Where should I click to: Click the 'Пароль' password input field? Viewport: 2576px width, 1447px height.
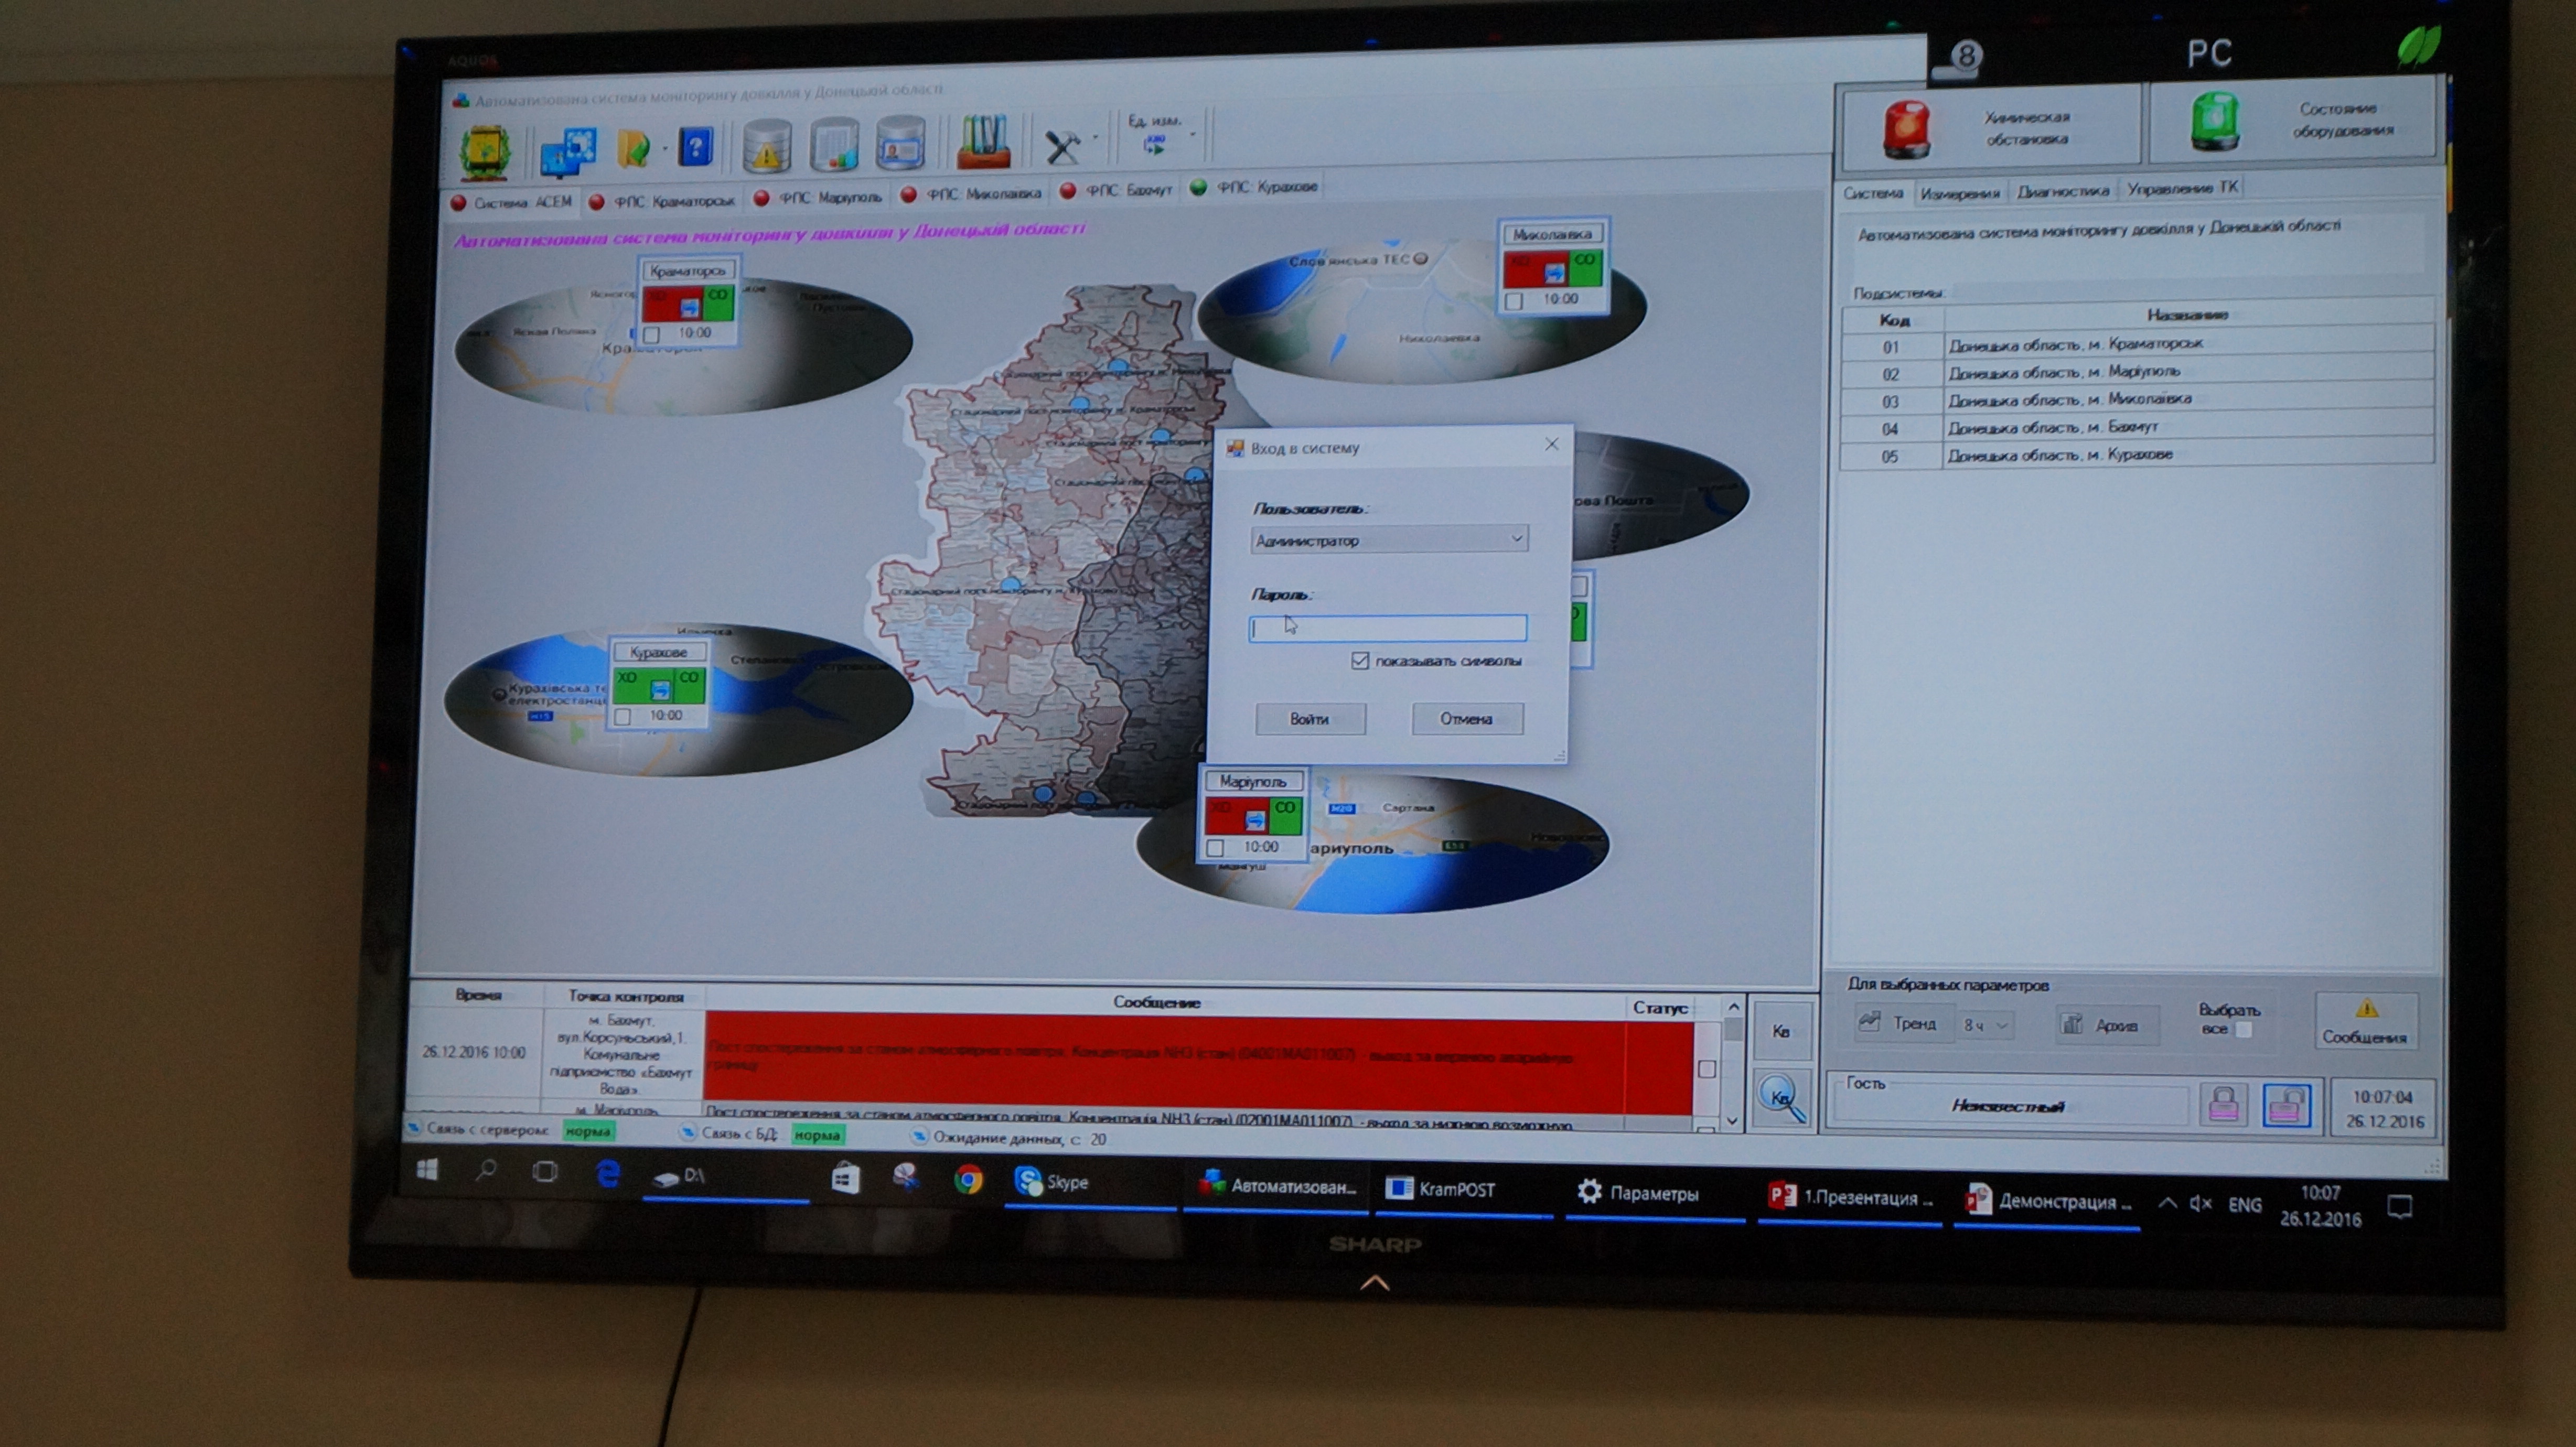1388,628
